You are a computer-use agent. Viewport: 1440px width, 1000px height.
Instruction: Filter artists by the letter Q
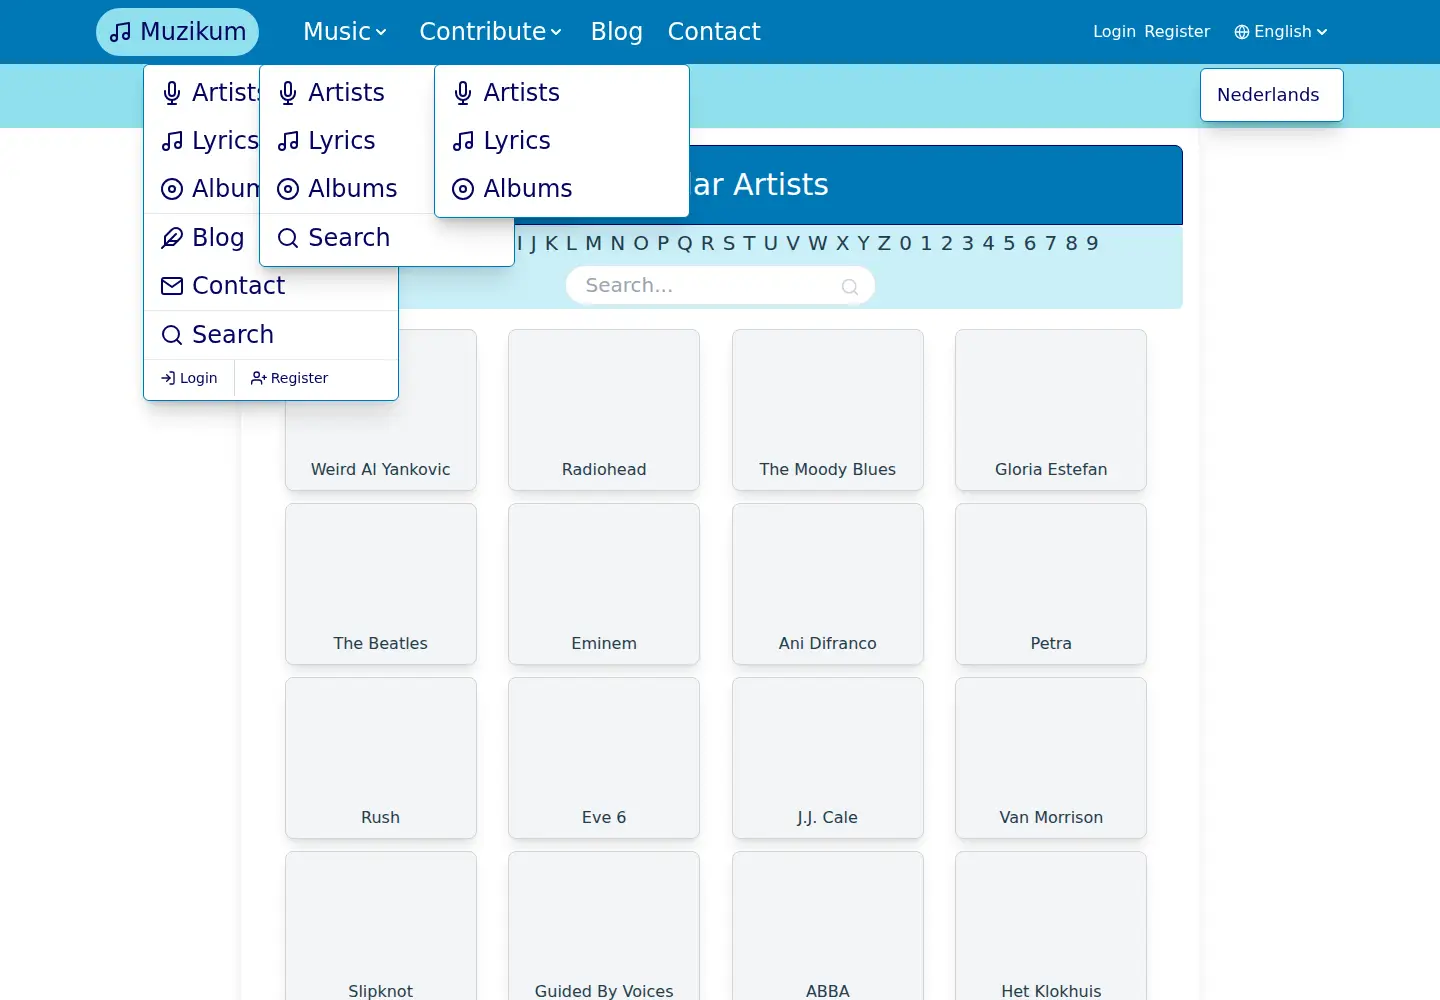pyautogui.click(x=684, y=243)
